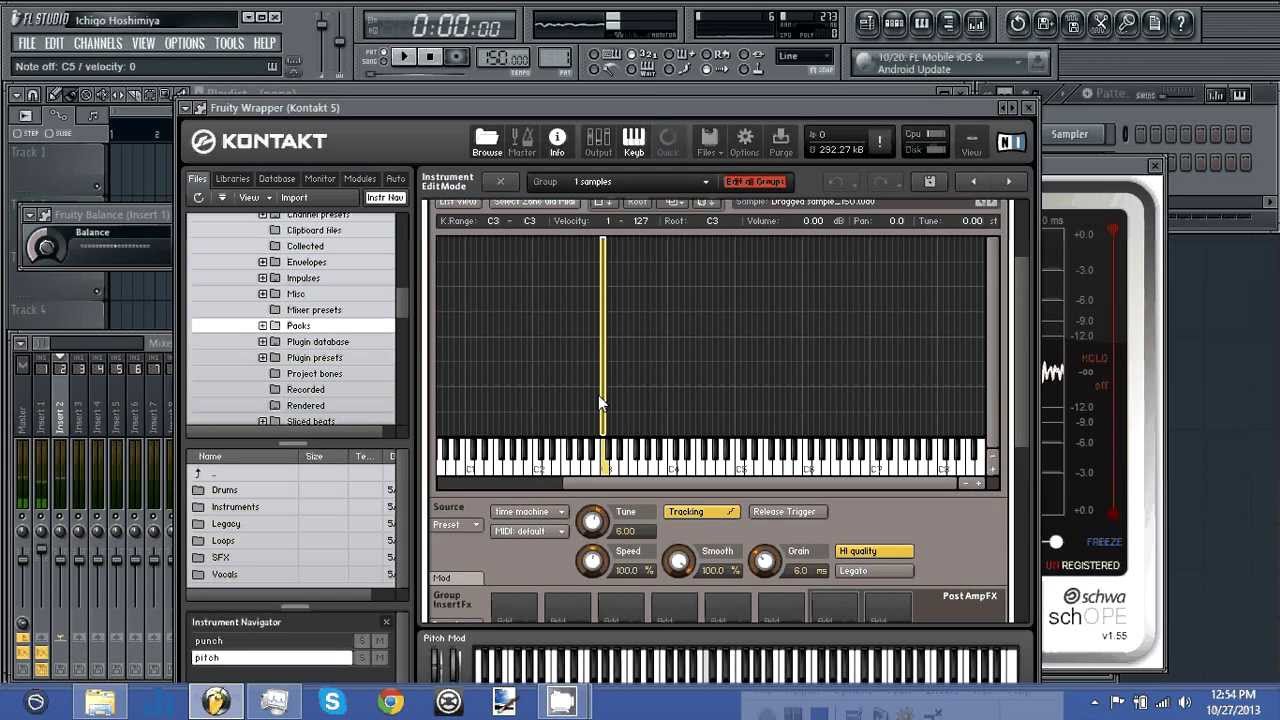
Task: Adjust the Tune knob
Action: pyautogui.click(x=592, y=521)
